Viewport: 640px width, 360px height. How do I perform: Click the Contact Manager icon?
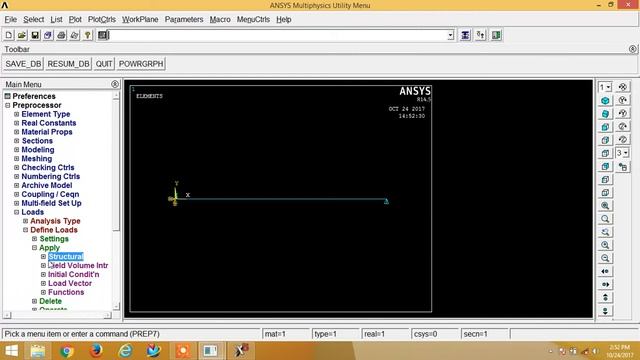496,35
